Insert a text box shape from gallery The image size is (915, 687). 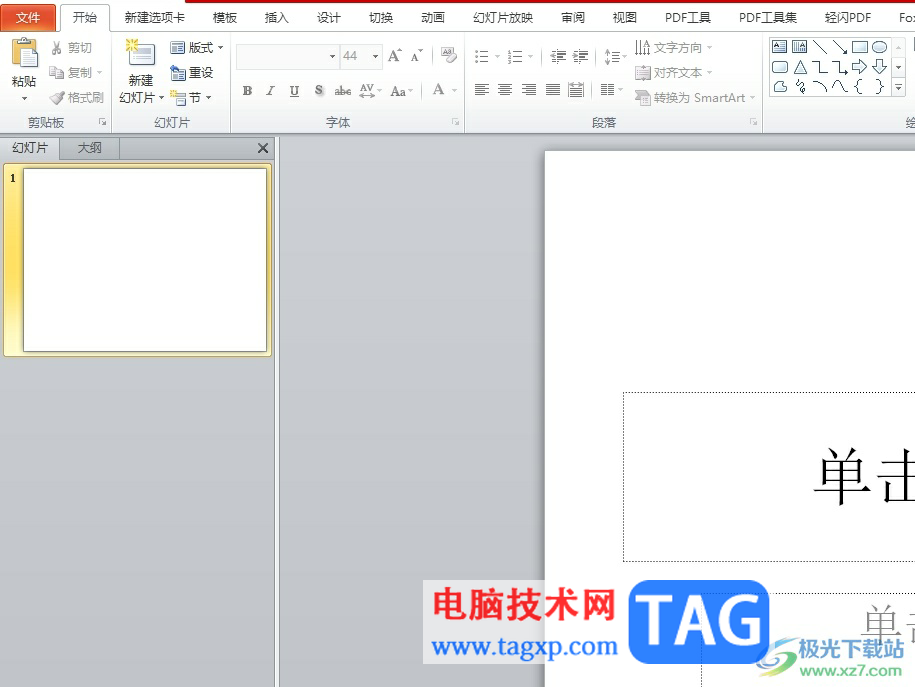[779, 47]
